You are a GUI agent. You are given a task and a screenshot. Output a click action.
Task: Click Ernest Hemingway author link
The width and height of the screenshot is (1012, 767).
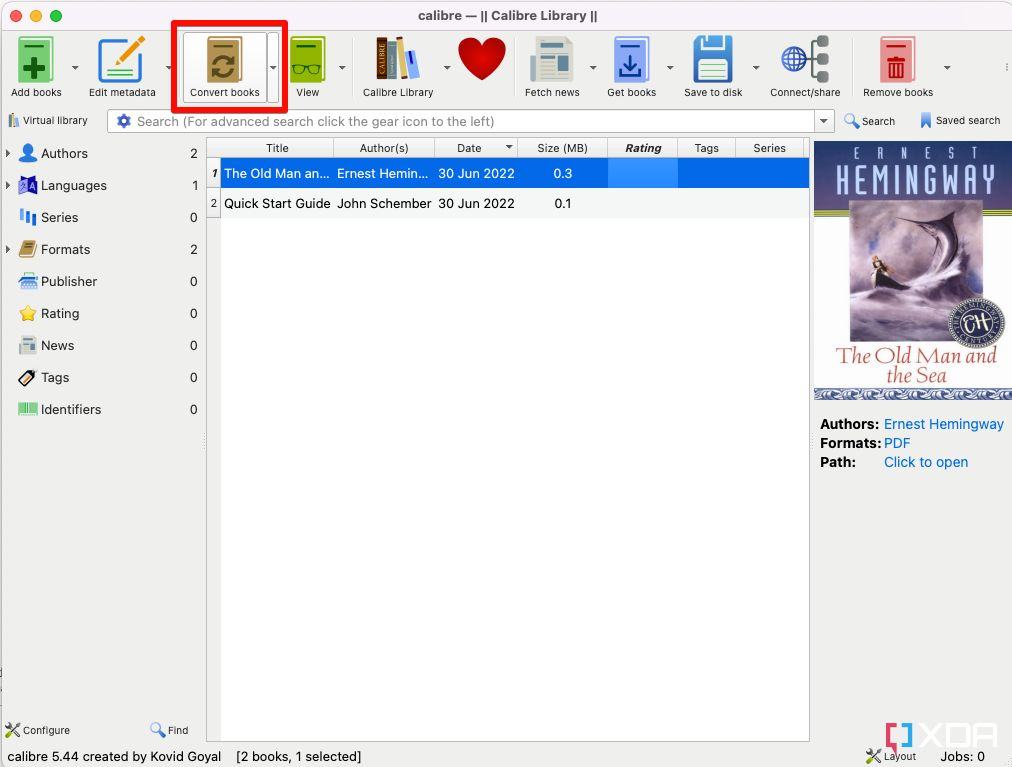pyautogui.click(x=943, y=424)
